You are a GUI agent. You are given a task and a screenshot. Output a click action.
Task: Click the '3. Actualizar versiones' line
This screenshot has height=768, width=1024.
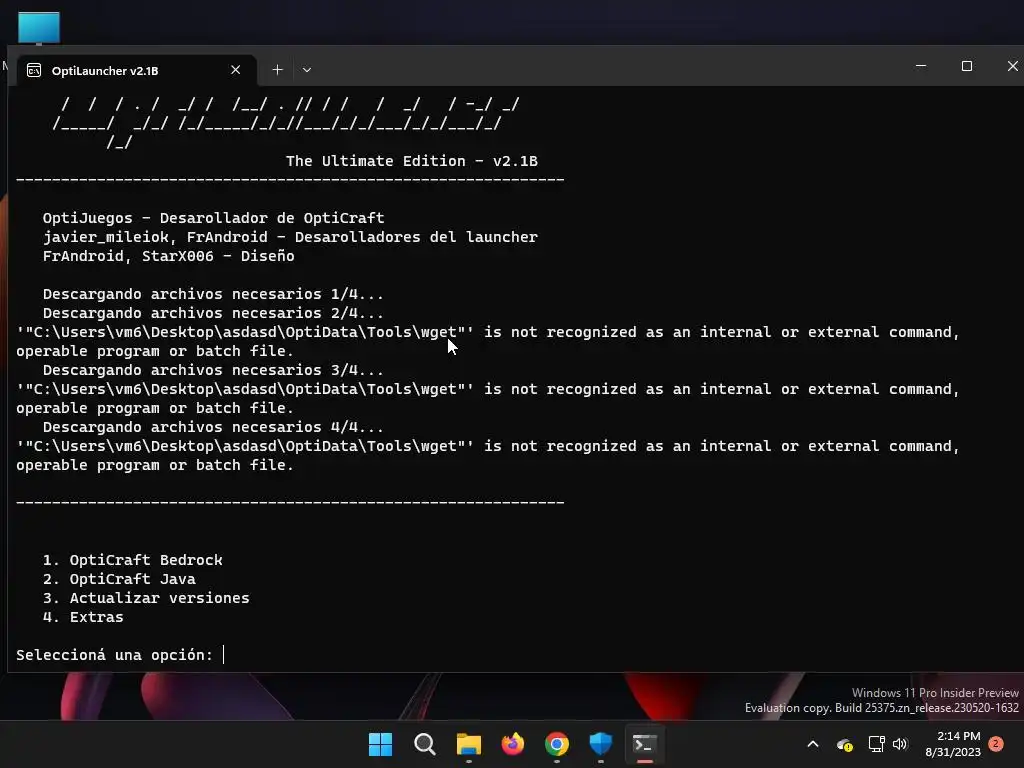tap(146, 598)
